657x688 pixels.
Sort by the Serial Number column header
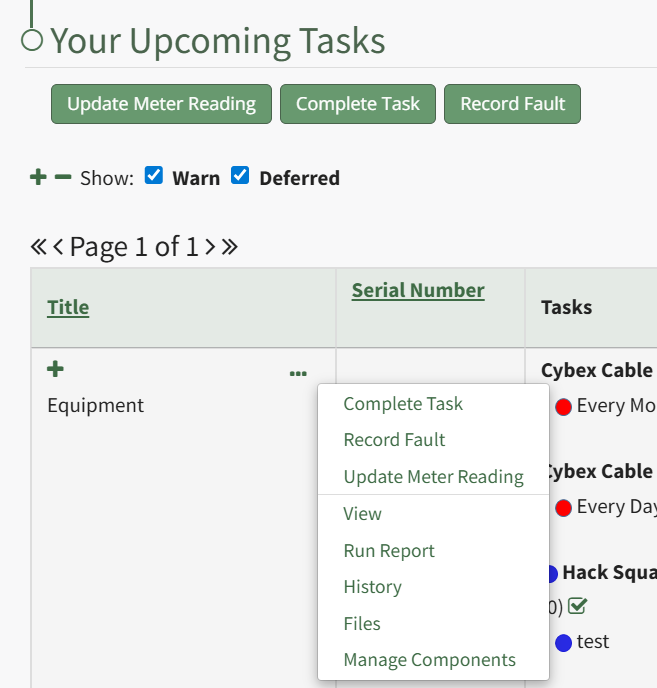click(418, 290)
